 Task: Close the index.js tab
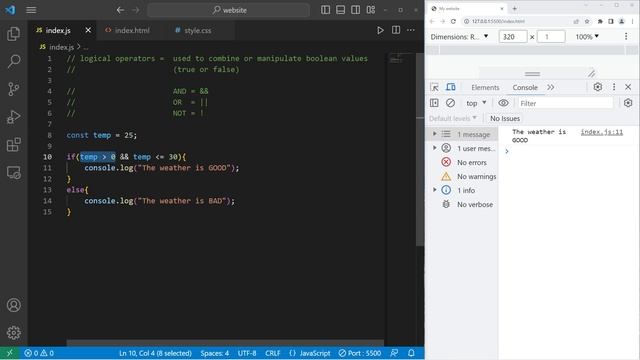coord(88,30)
